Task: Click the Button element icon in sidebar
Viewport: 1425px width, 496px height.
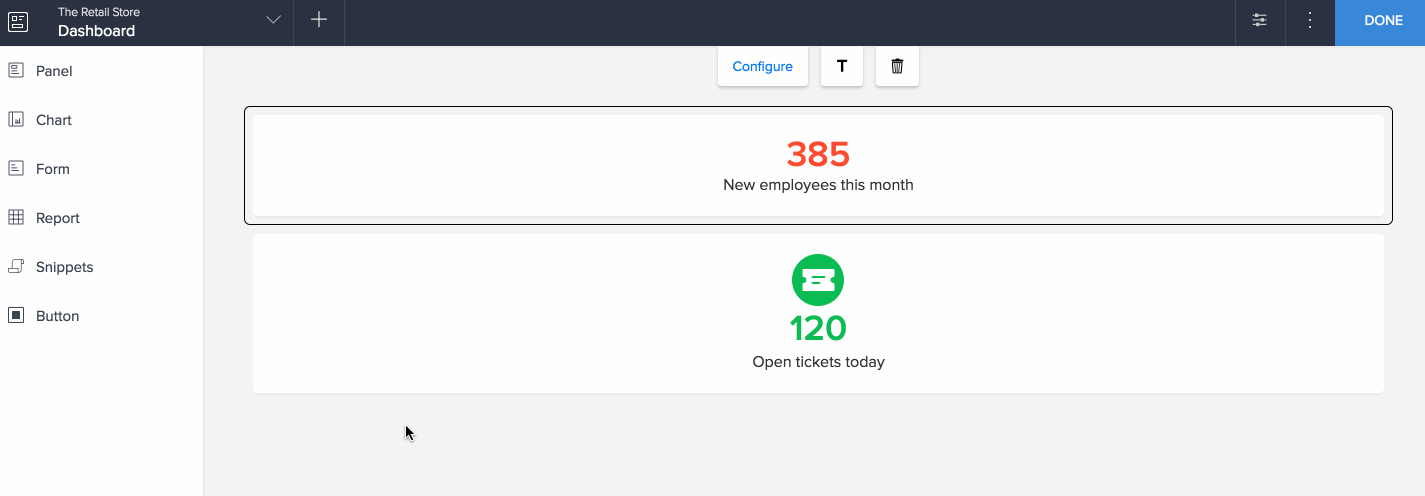Action: [16, 316]
